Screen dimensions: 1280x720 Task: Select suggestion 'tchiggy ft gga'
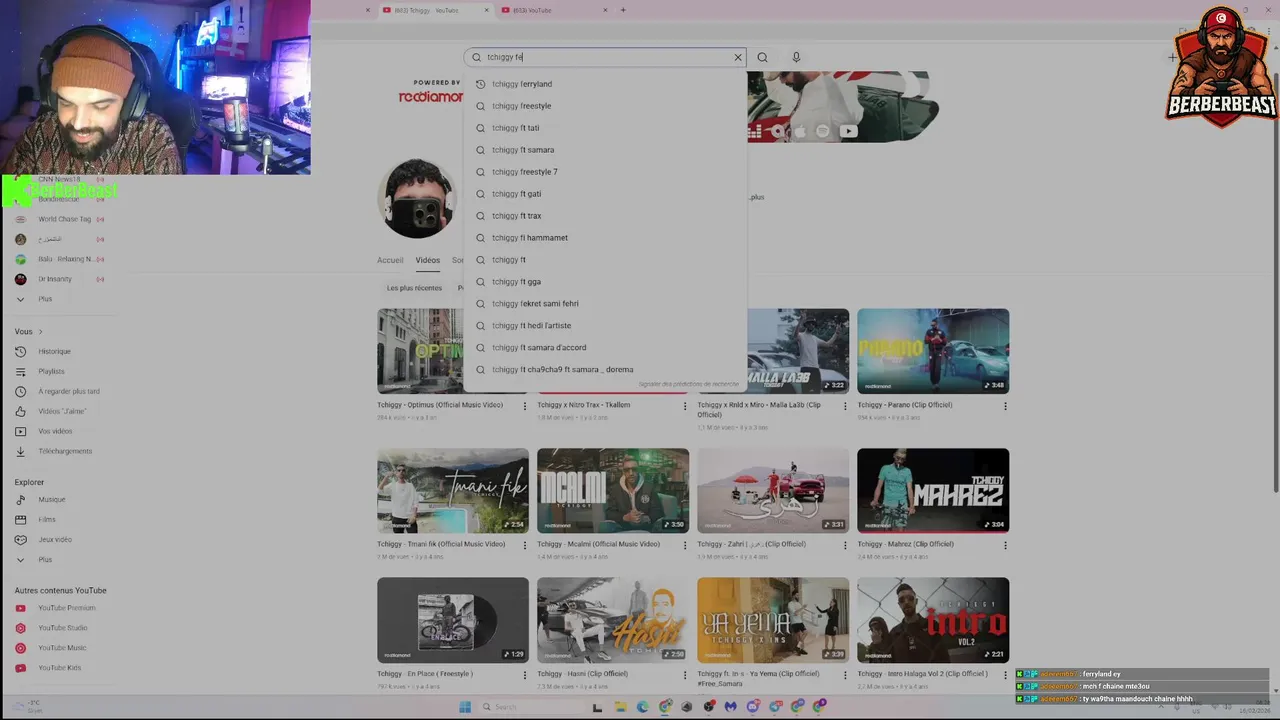(605, 282)
